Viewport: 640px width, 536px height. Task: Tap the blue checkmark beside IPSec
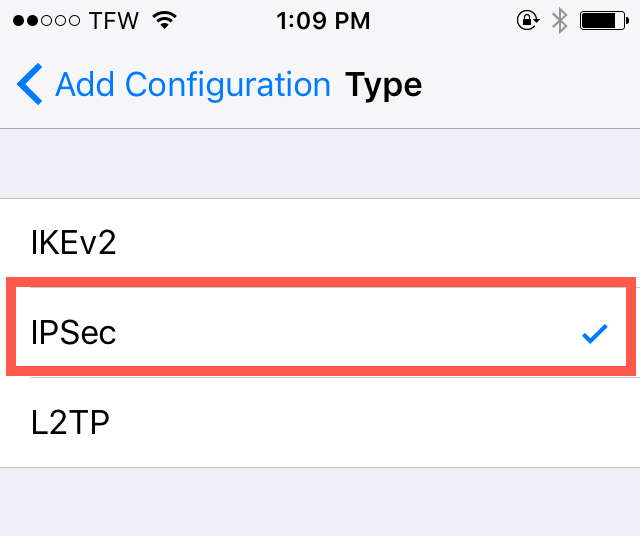click(595, 334)
